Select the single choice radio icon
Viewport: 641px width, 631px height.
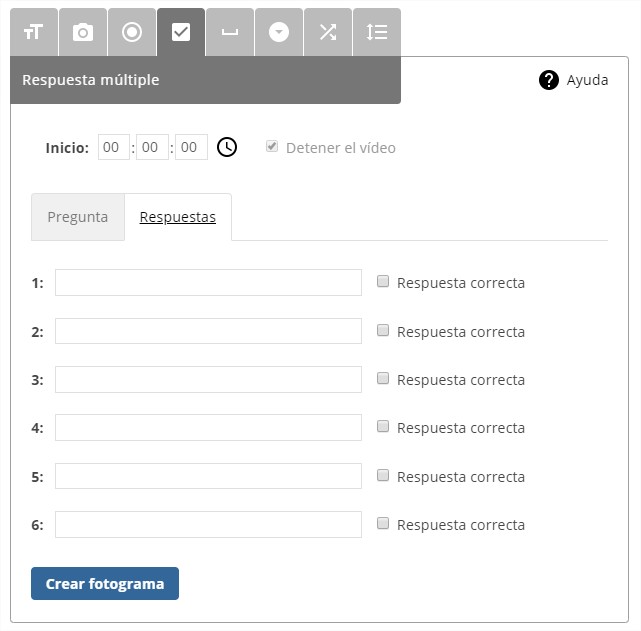tap(132, 32)
